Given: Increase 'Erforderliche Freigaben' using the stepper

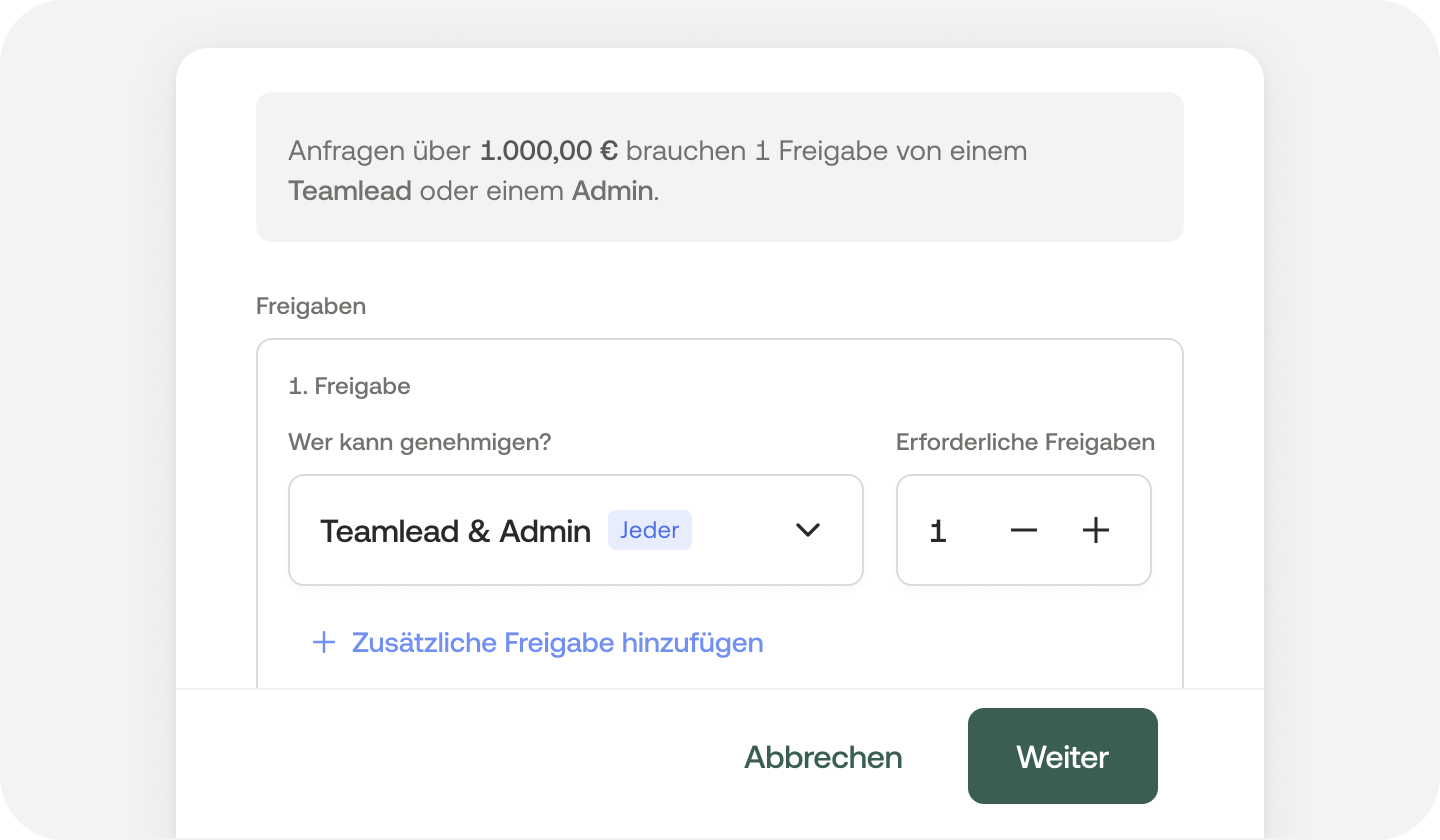Looking at the screenshot, I should (1095, 530).
